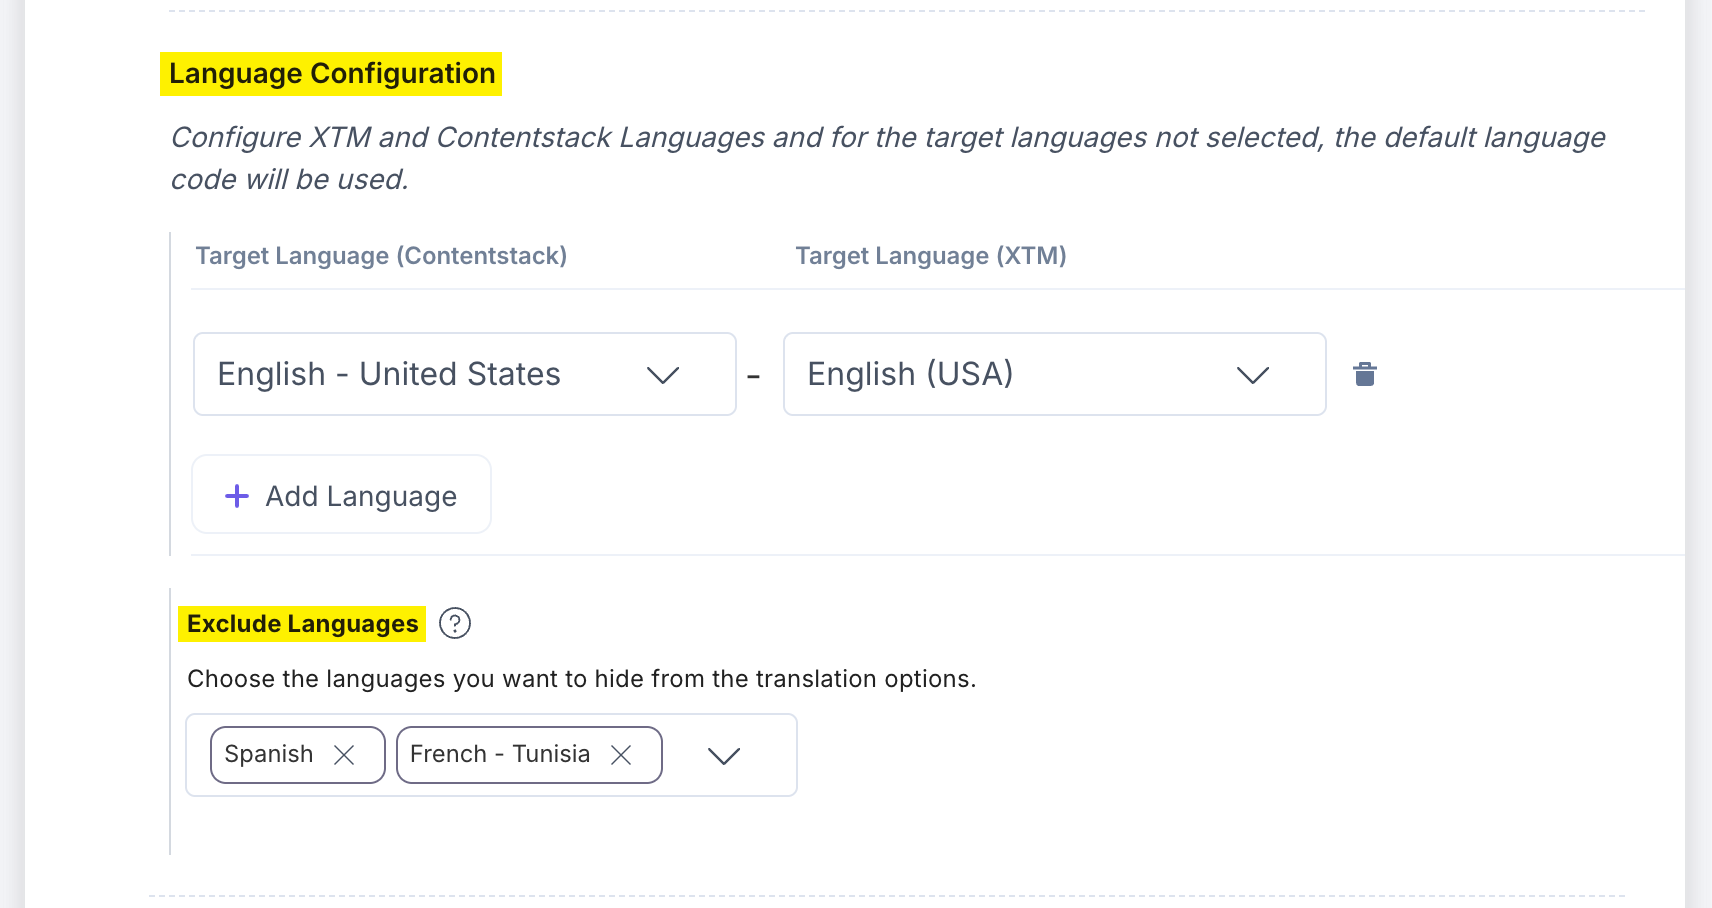
Task: Click inside the excluded languages field
Action: pos(490,755)
